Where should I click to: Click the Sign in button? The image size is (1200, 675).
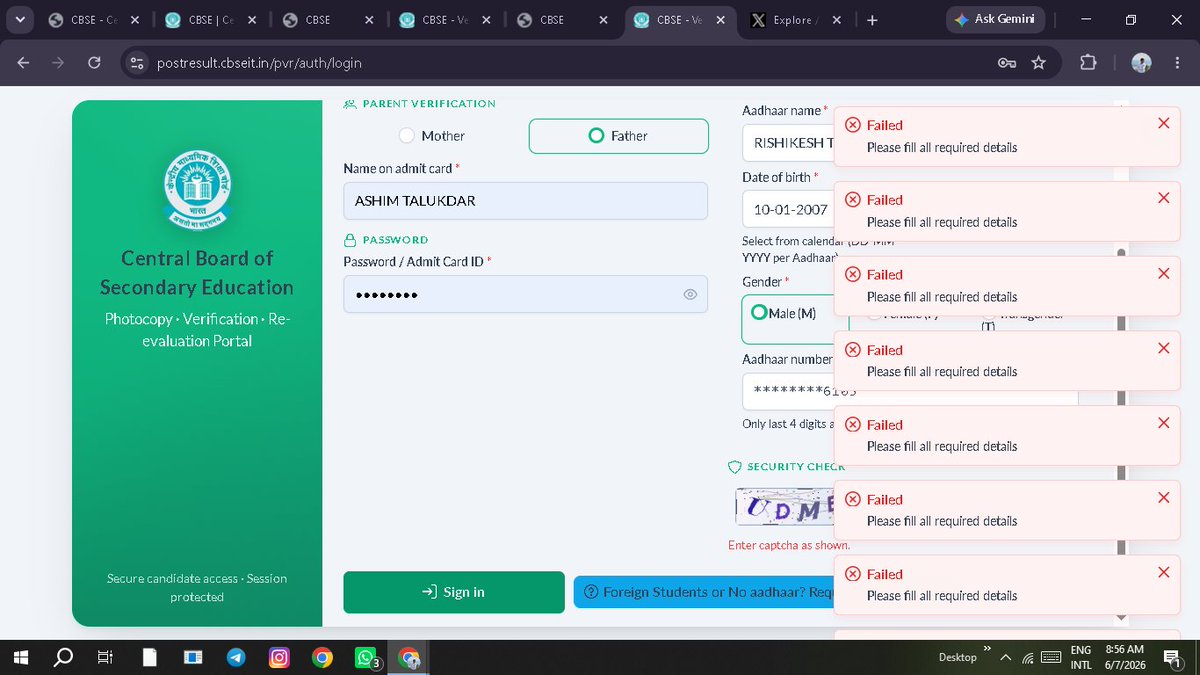coord(454,592)
